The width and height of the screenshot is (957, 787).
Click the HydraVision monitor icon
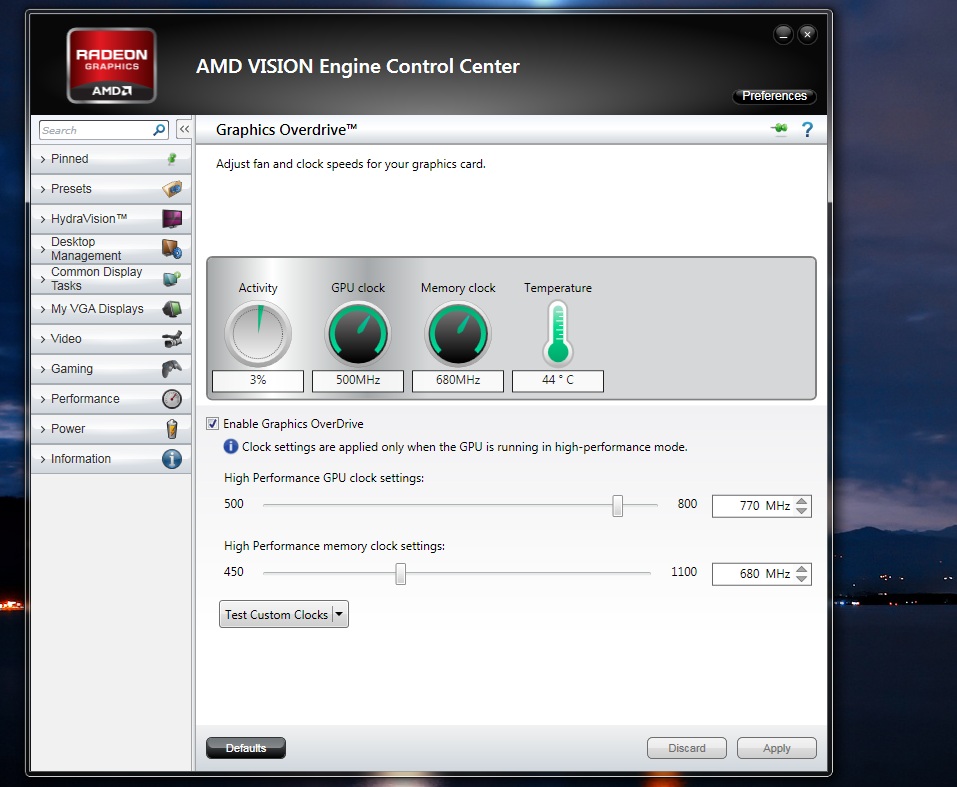(172, 219)
